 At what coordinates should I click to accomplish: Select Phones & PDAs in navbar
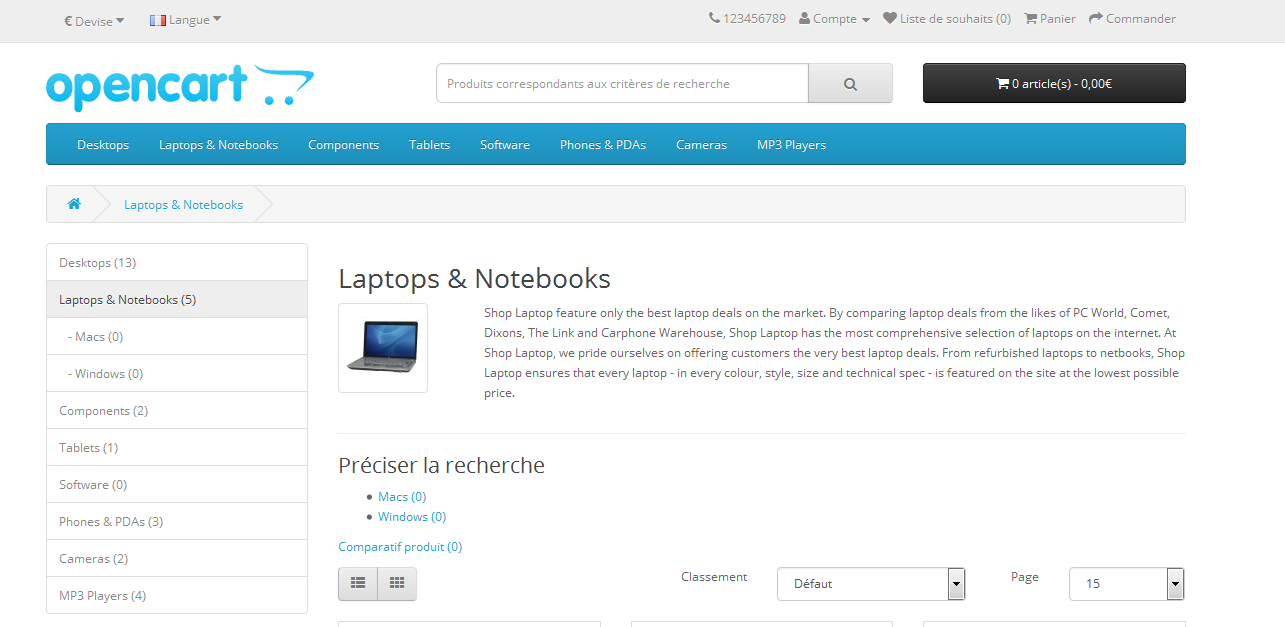click(603, 145)
